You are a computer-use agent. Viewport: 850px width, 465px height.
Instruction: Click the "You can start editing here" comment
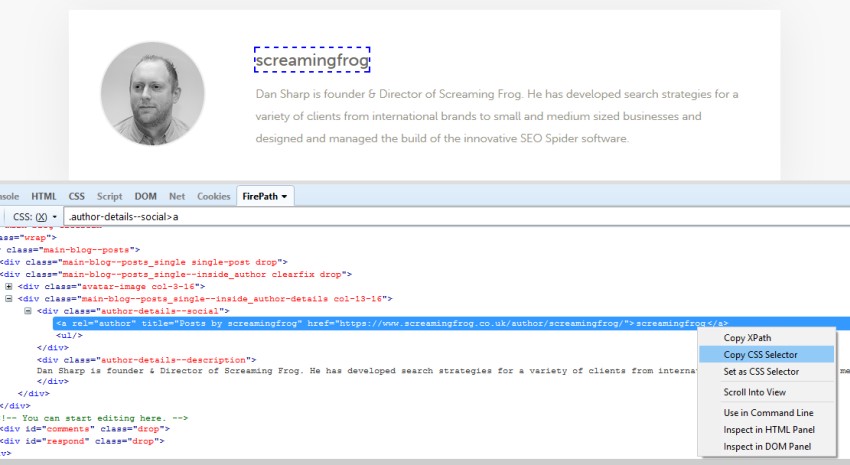pyautogui.click(x=94, y=418)
